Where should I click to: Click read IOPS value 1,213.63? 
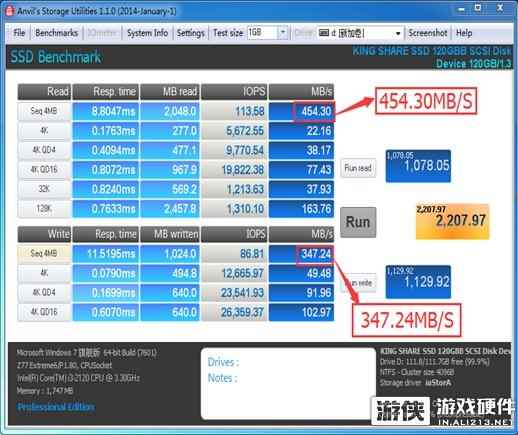234,189
